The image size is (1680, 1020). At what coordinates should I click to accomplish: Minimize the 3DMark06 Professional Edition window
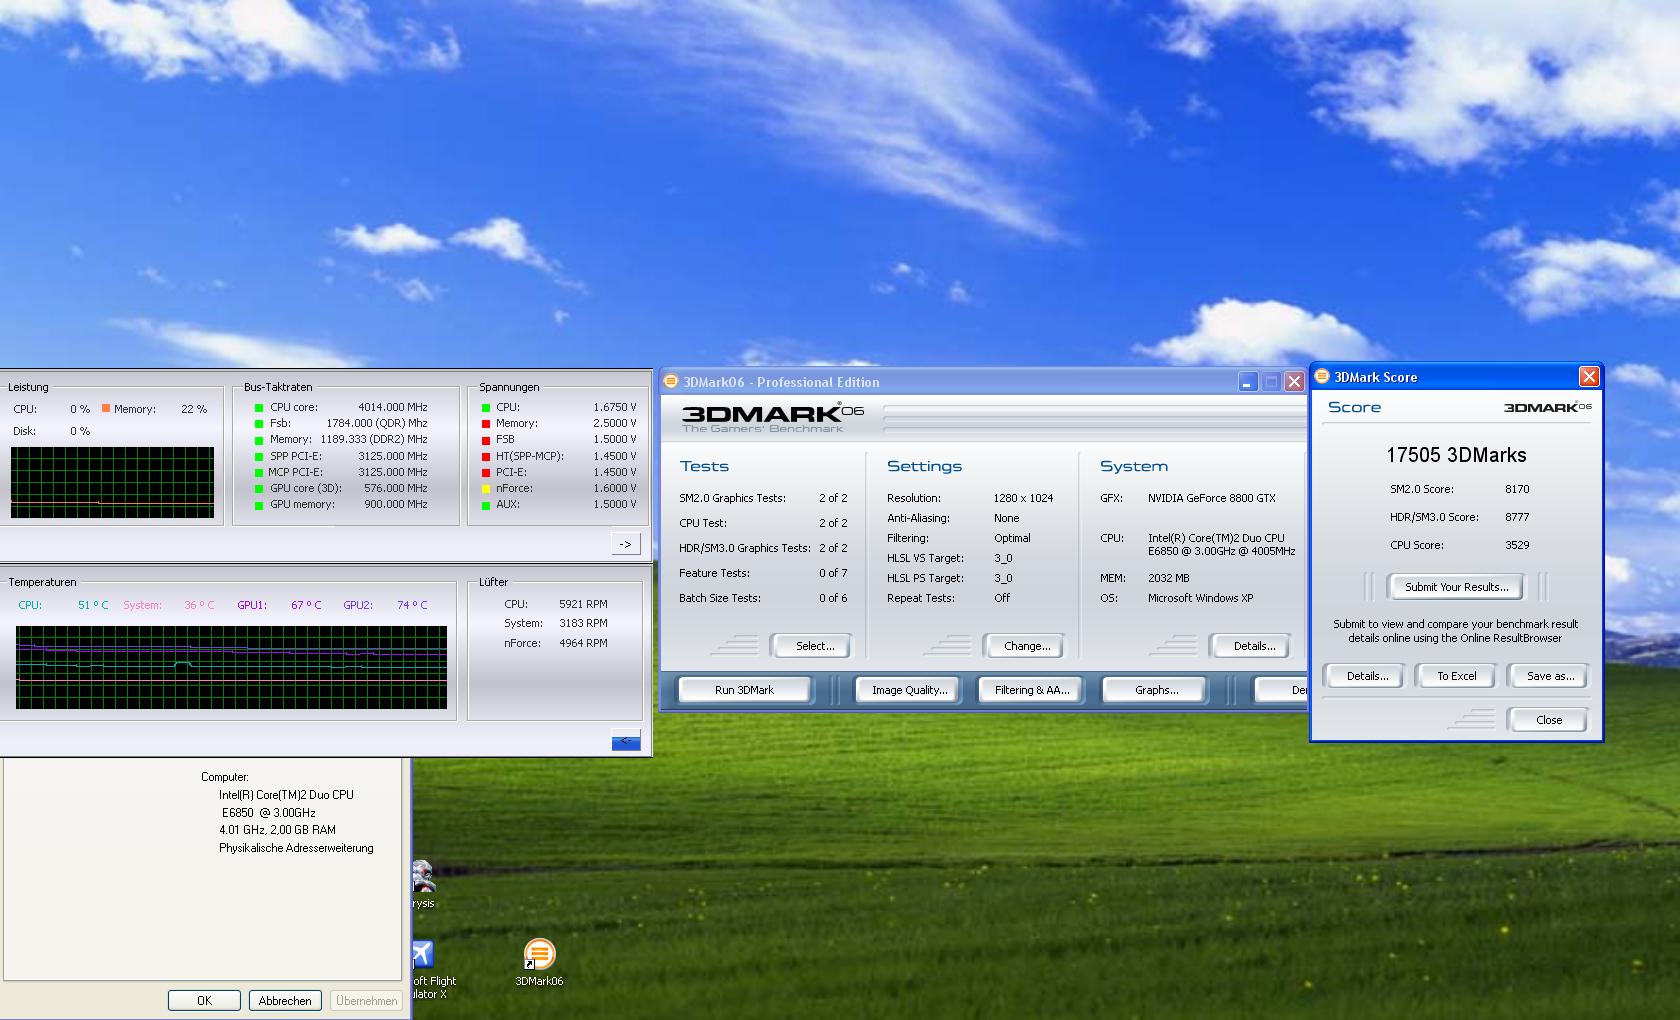[1247, 381]
